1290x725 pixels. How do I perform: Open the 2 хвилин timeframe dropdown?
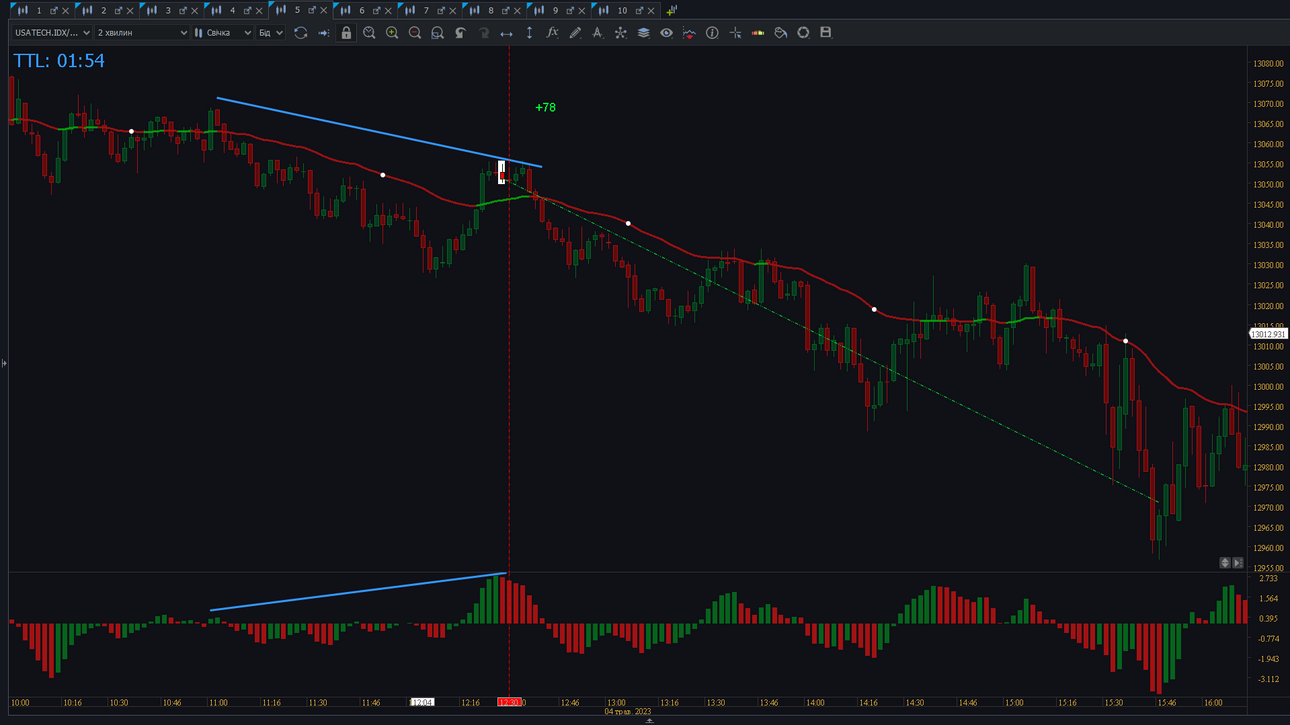click(142, 33)
